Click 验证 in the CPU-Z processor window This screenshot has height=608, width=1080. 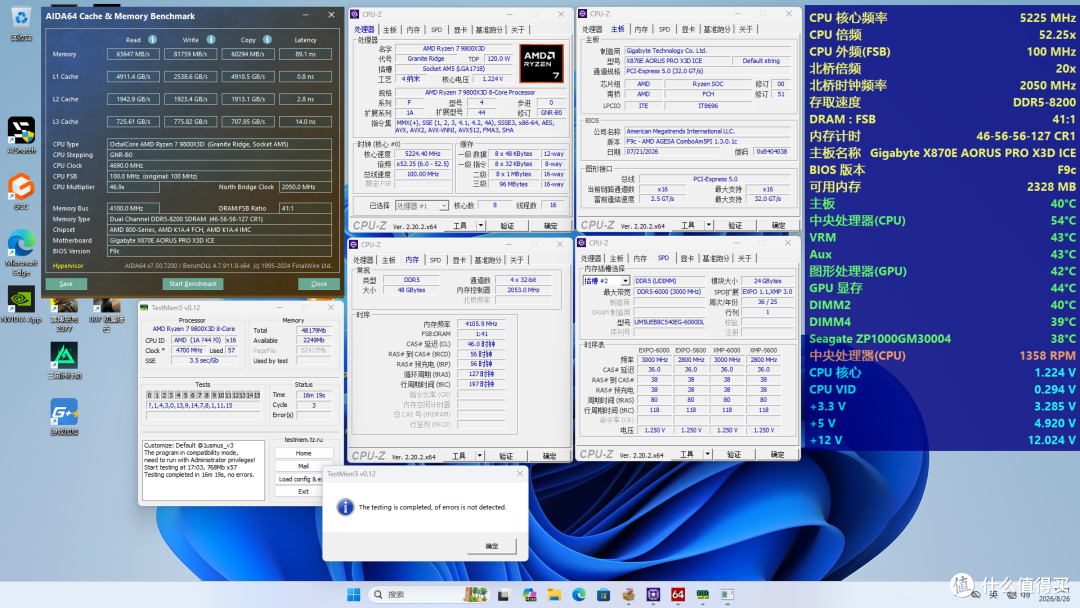point(508,226)
